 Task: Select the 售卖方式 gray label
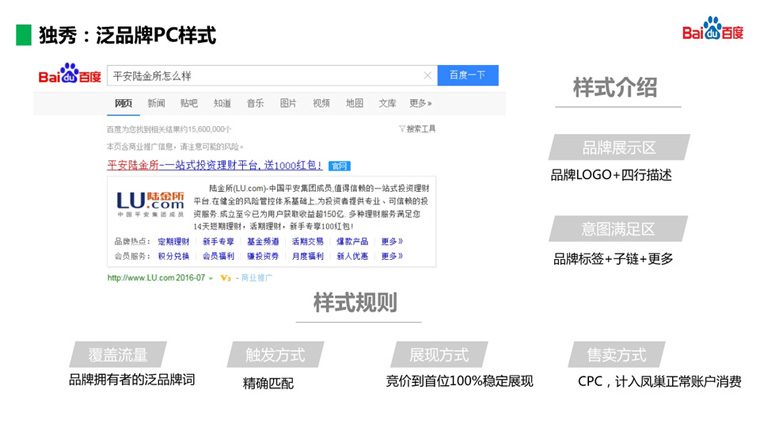pos(617,354)
